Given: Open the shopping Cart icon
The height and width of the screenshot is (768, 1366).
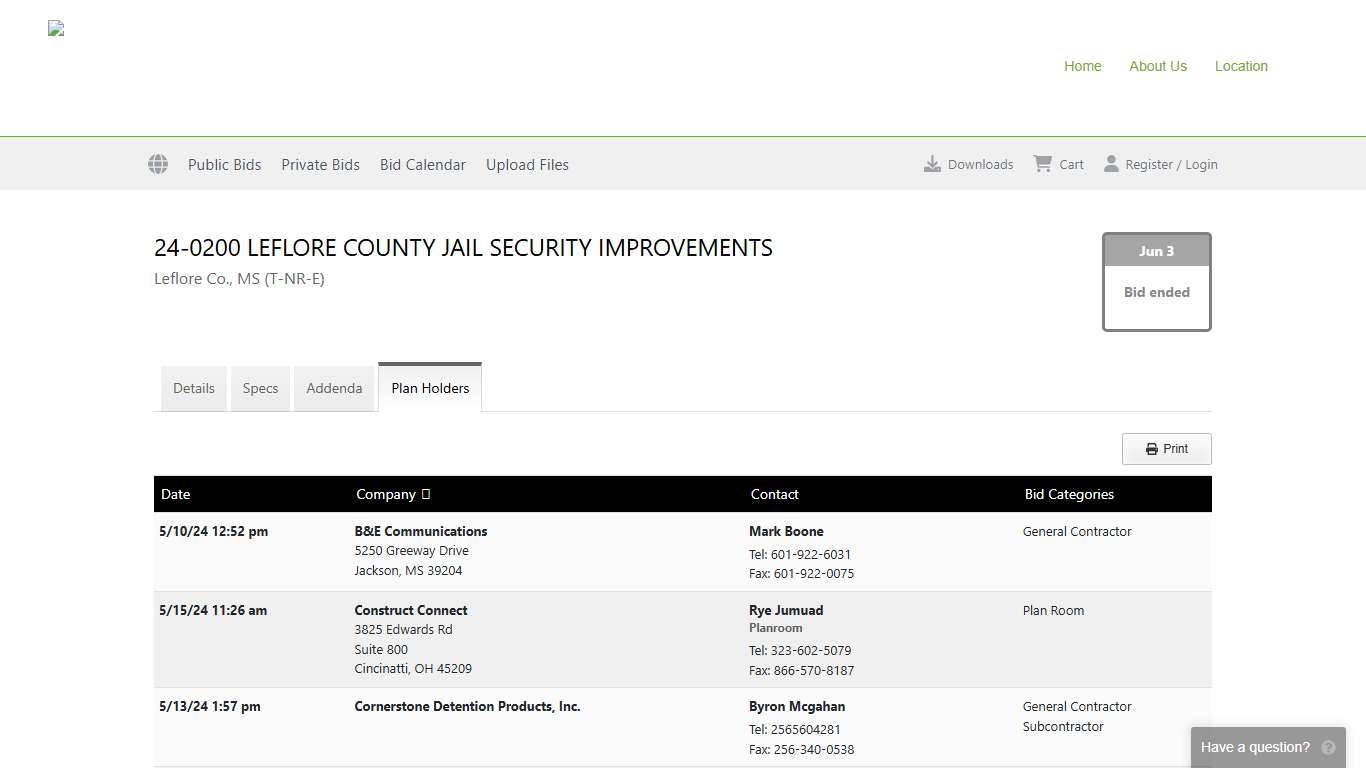Looking at the screenshot, I should [x=1042, y=163].
